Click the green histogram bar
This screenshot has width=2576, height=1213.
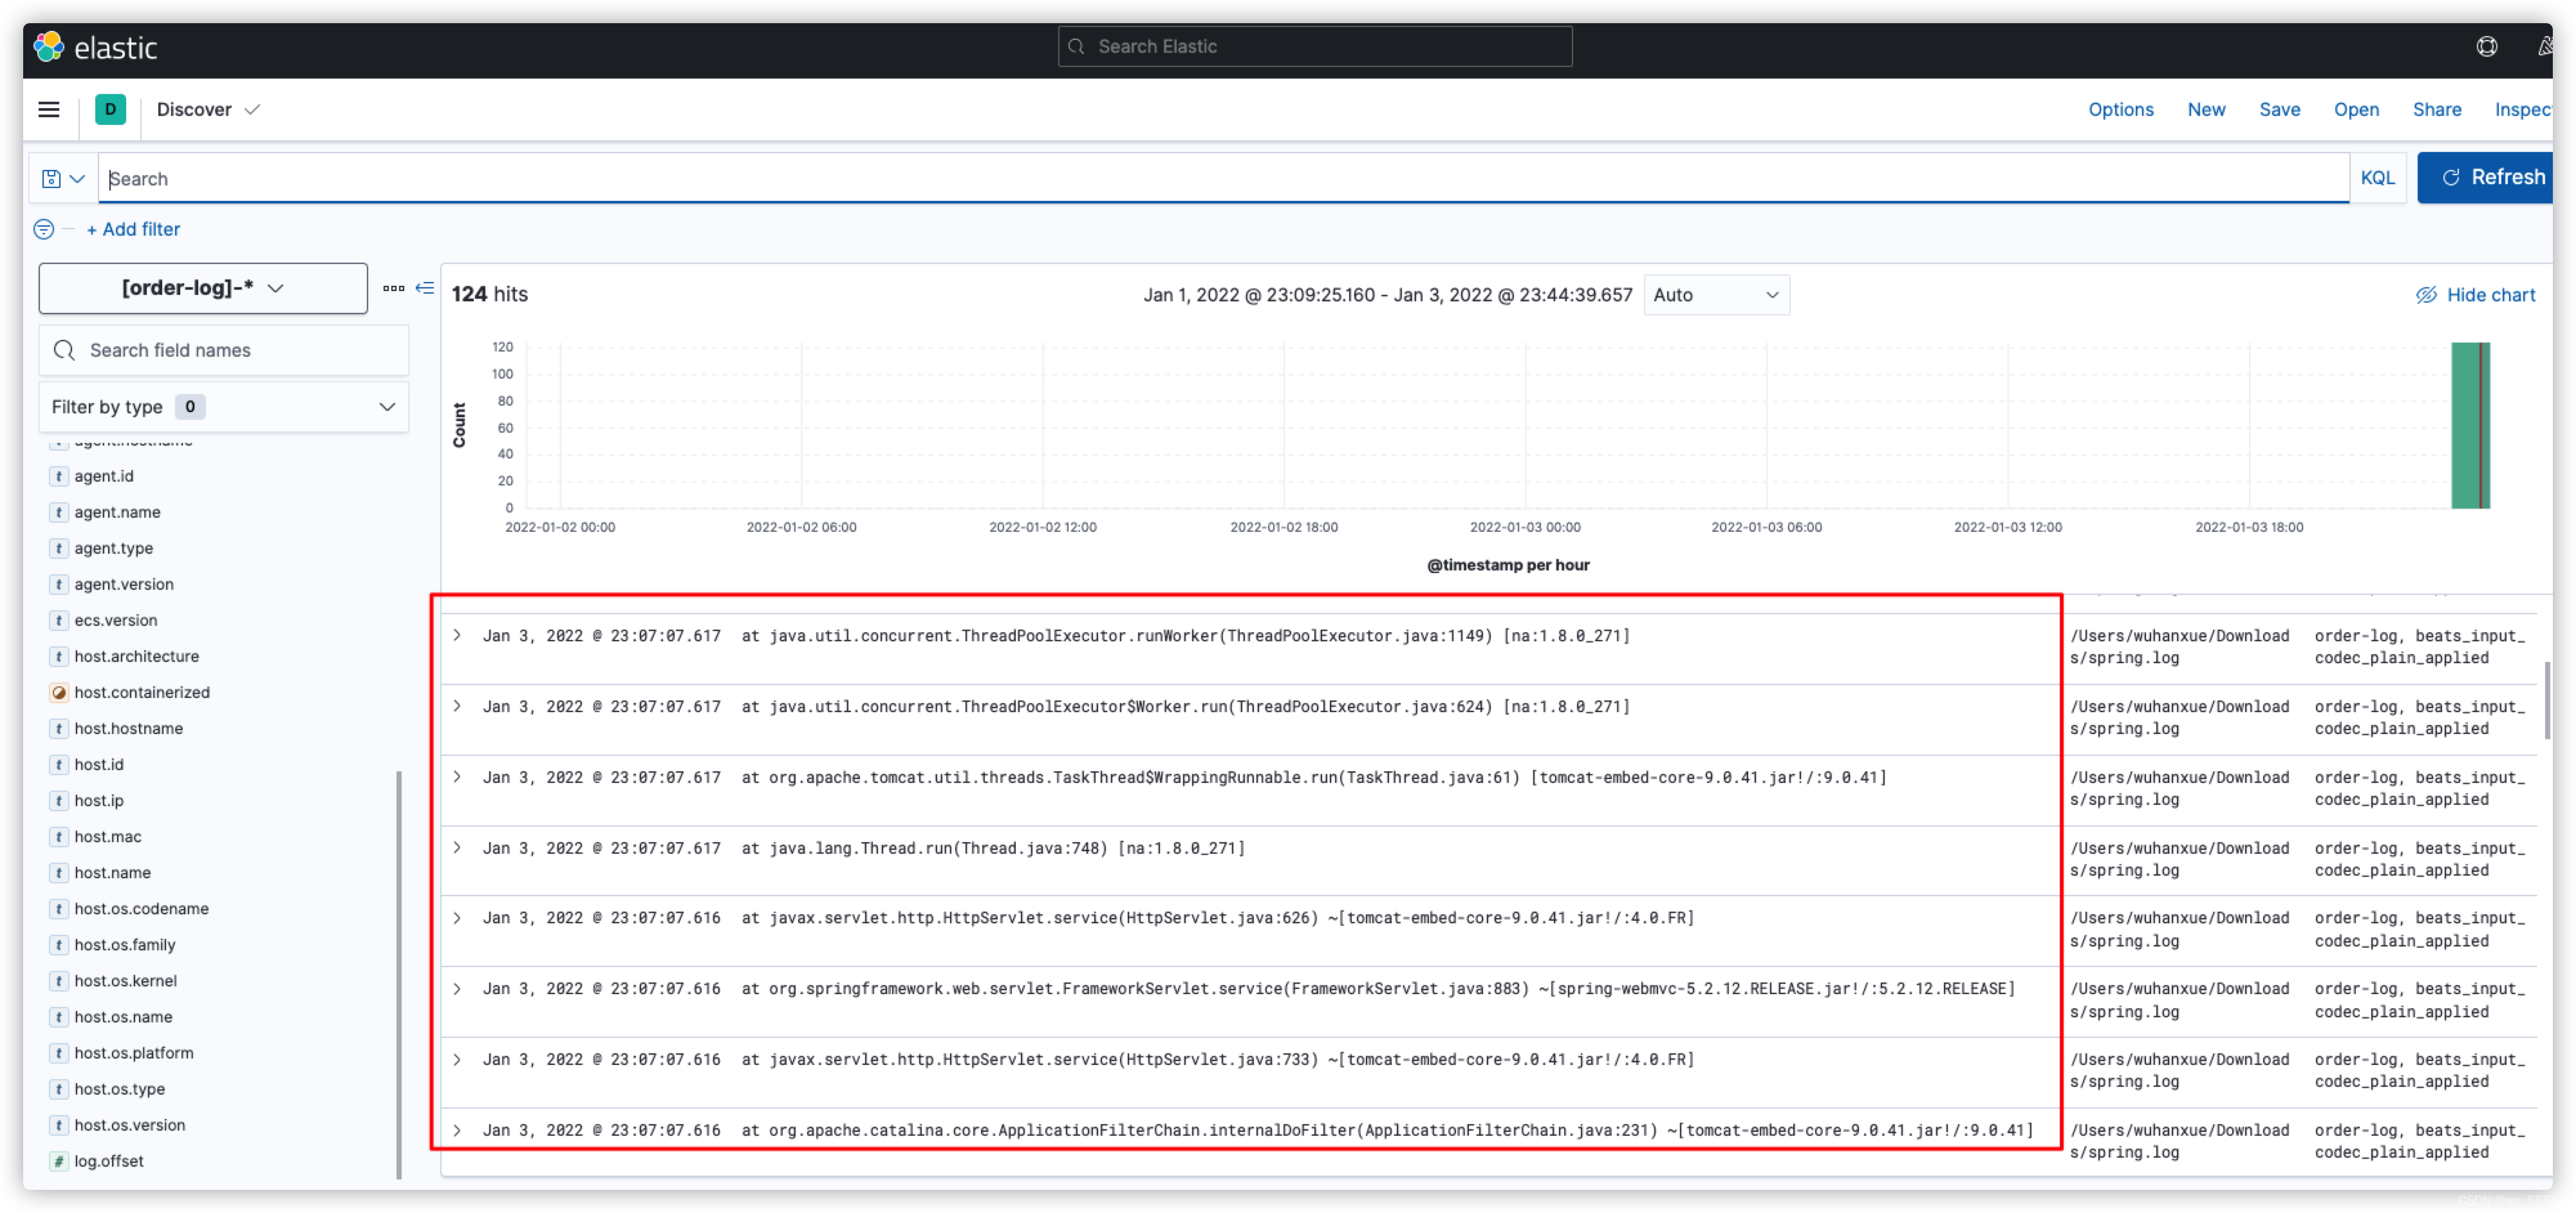[2466, 425]
